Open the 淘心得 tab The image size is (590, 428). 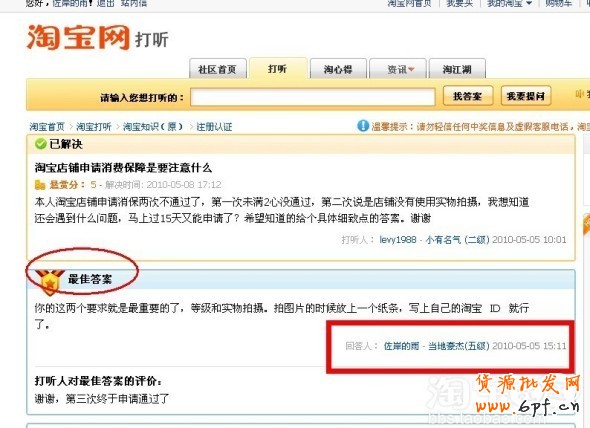point(338,69)
